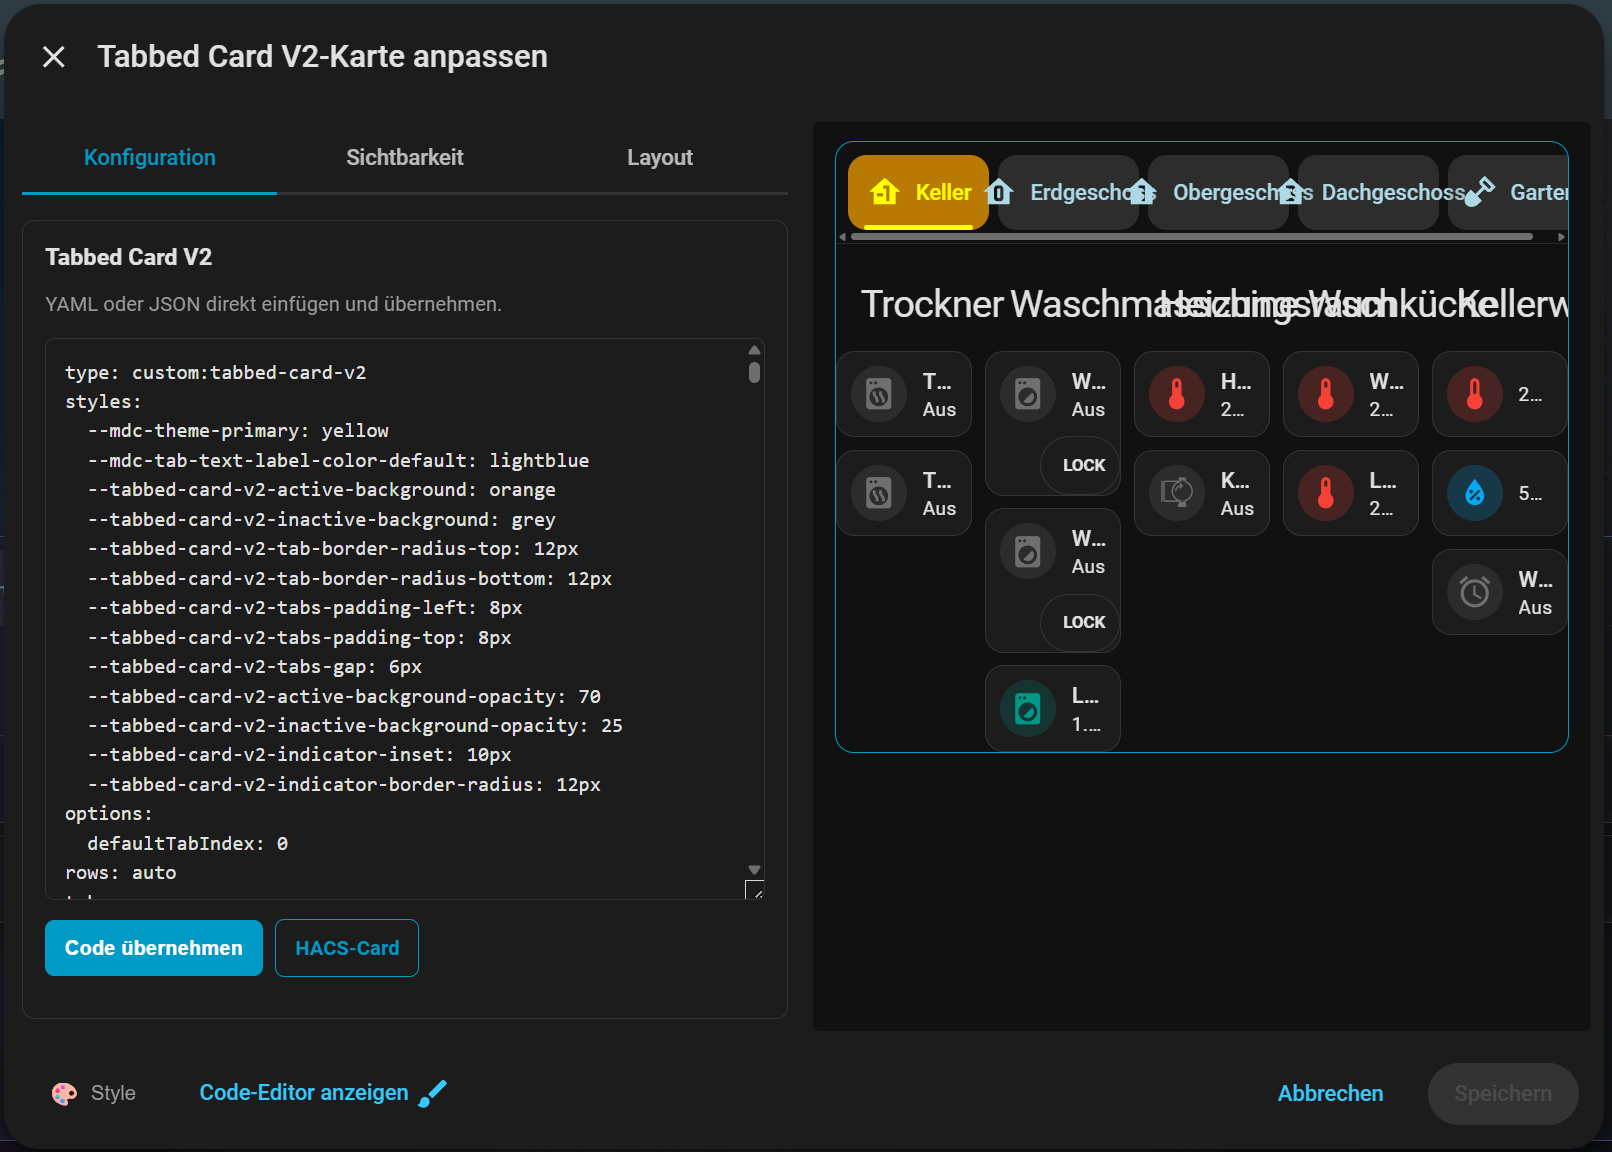Click the palette icon next to Style
Image resolution: width=1612 pixels, height=1152 pixels.
(64, 1094)
